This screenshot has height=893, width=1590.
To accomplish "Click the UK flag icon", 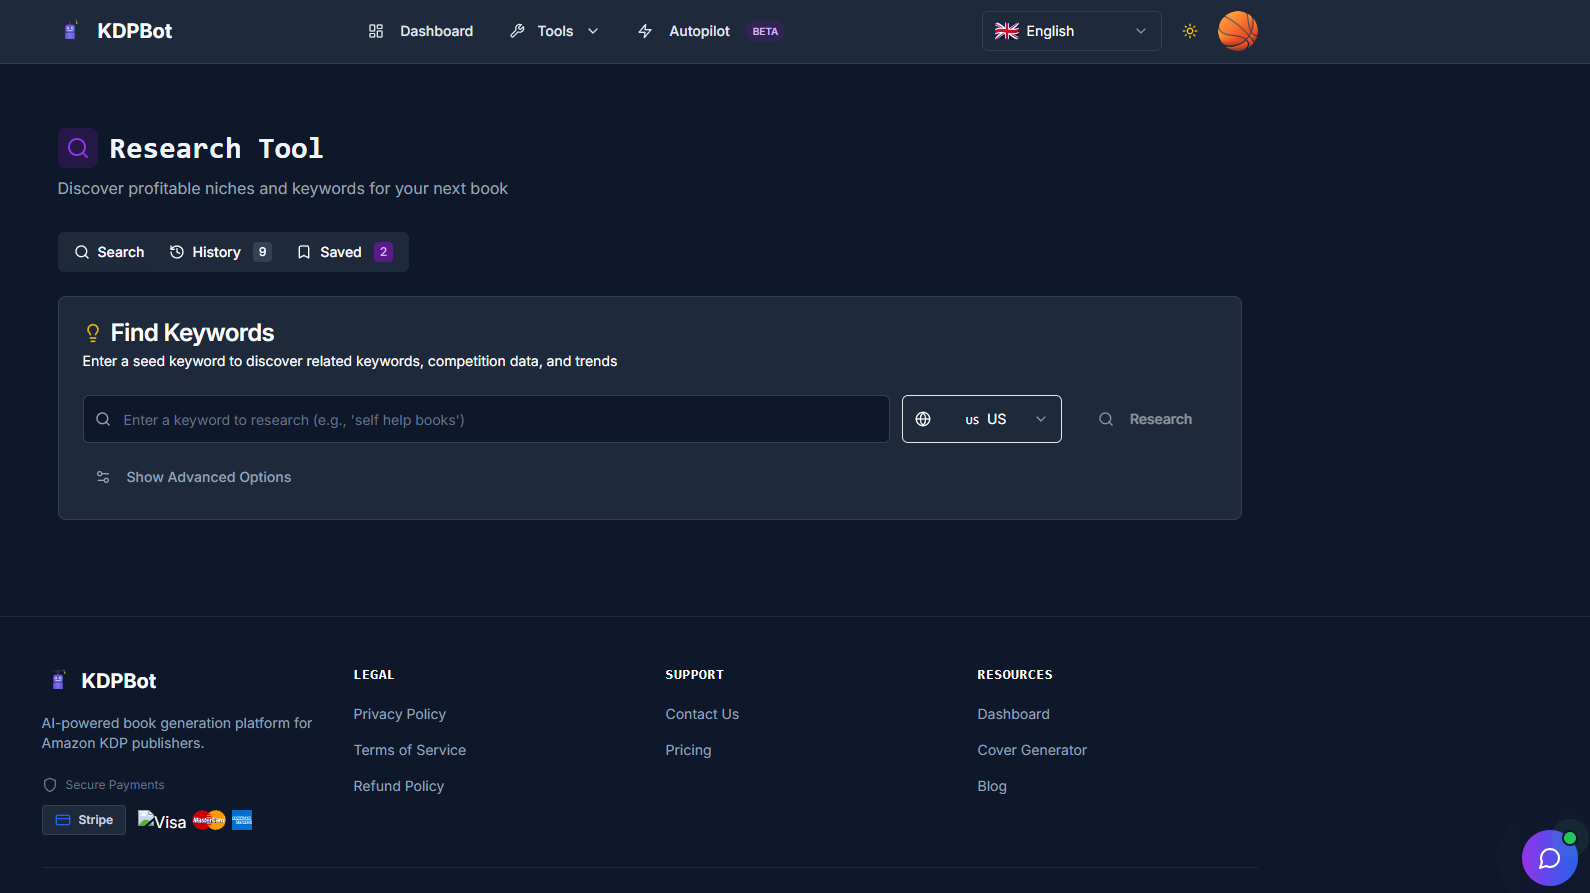I will point(1007,31).
